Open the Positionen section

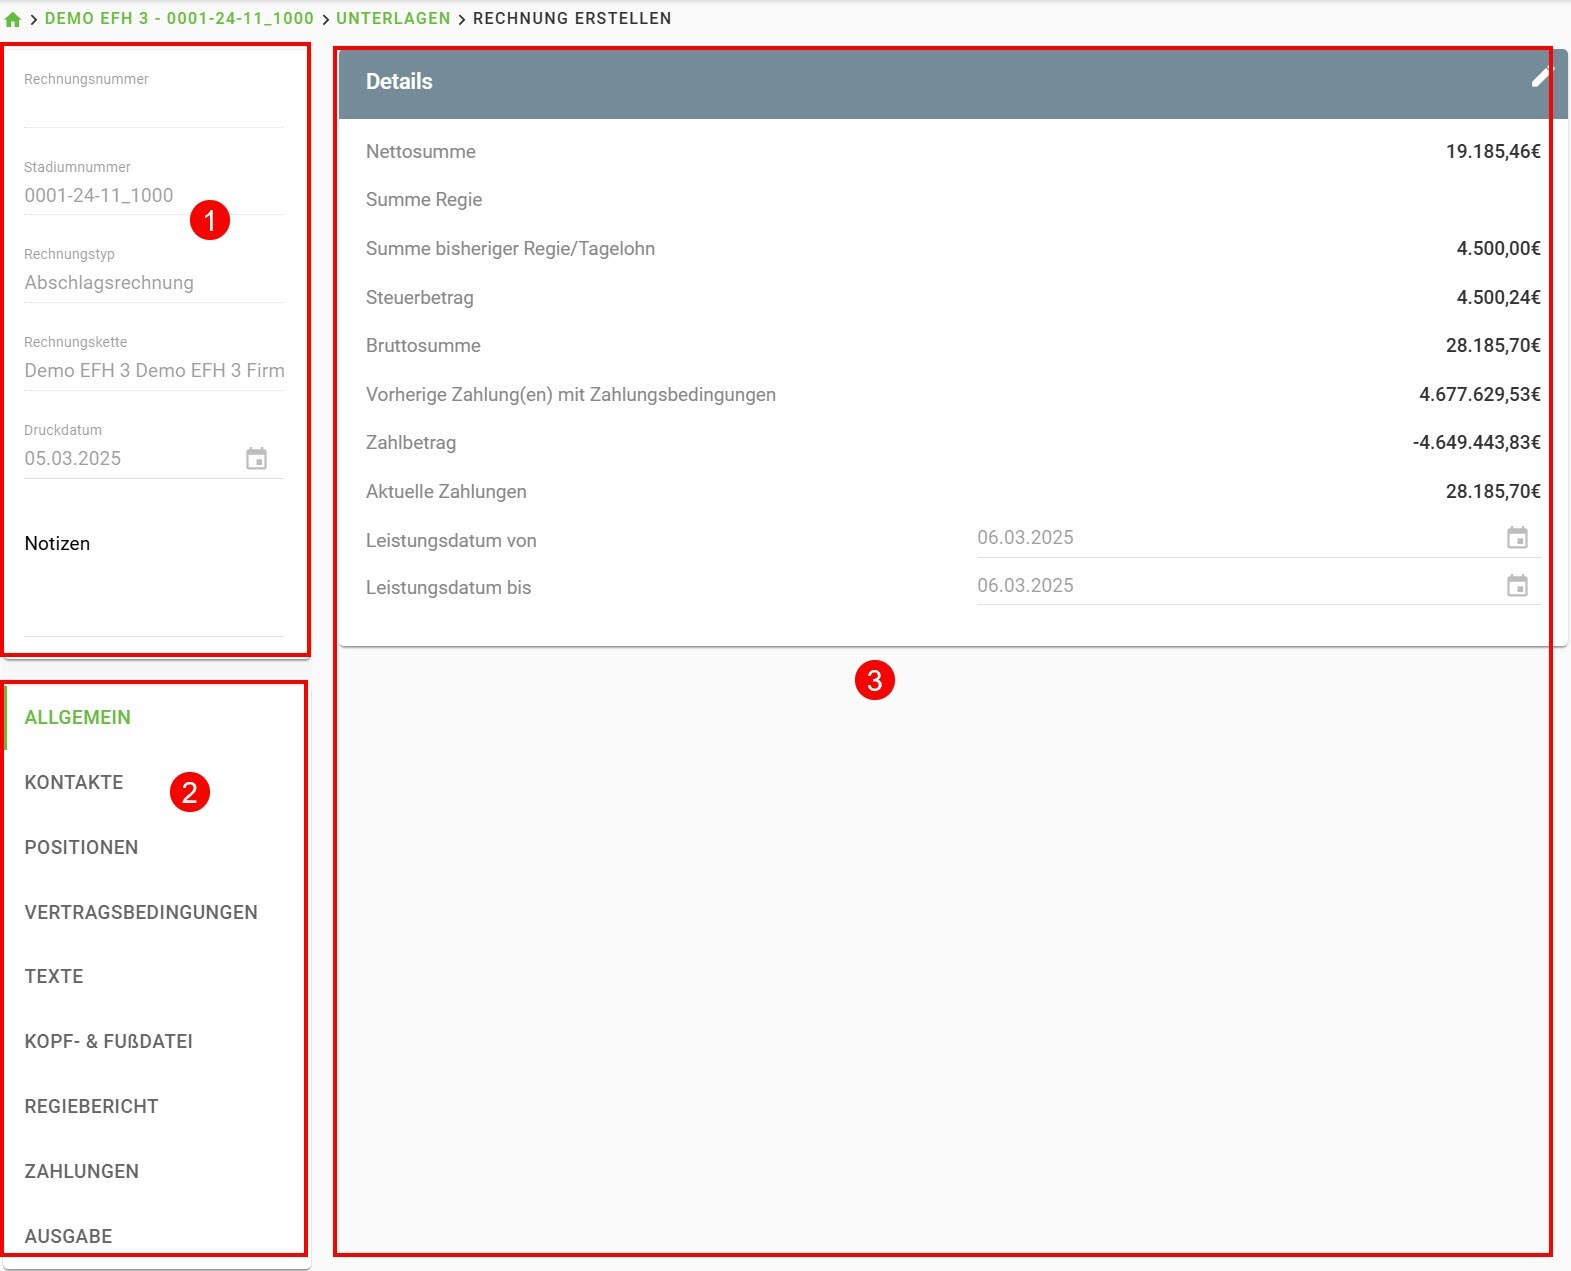coord(82,847)
